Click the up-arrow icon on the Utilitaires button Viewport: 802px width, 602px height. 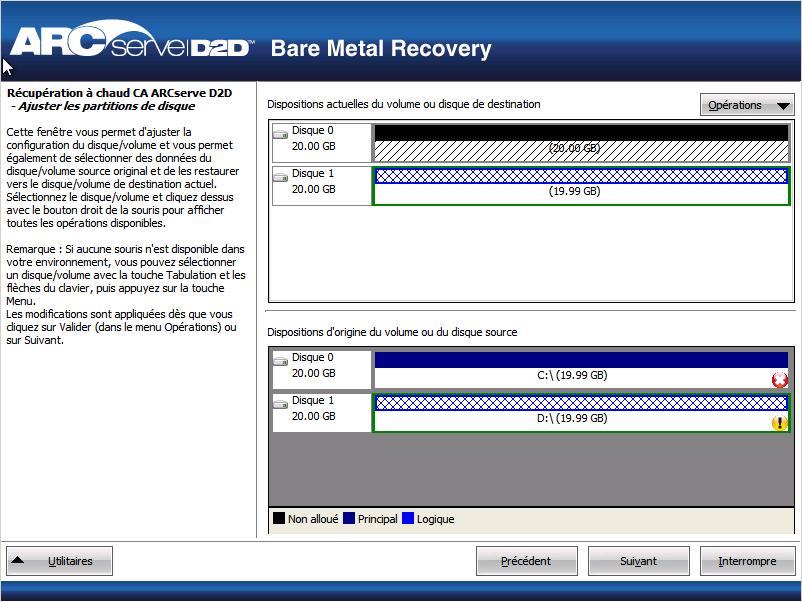coord(17,561)
